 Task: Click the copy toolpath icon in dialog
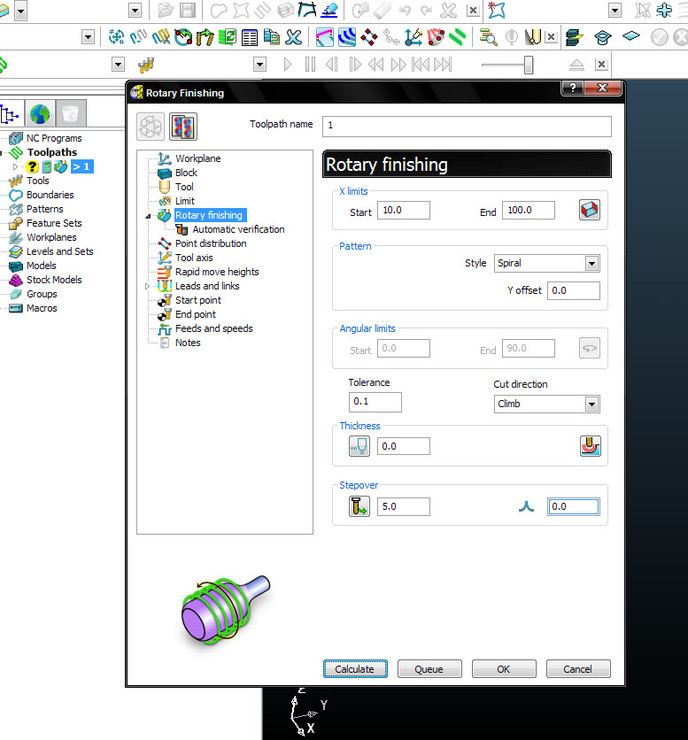[183, 126]
